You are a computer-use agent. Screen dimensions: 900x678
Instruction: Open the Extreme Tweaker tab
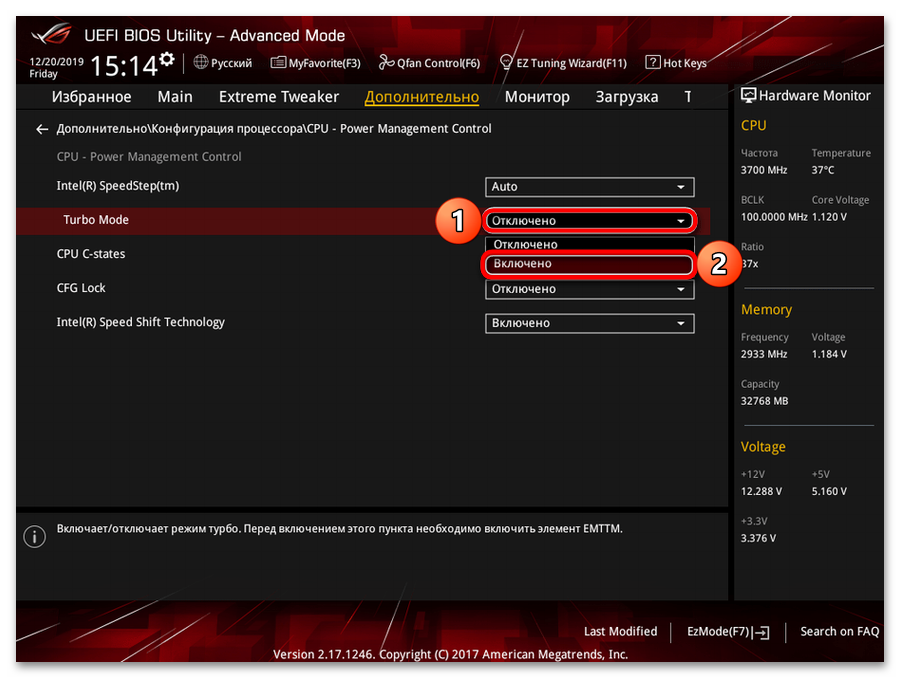click(x=278, y=96)
